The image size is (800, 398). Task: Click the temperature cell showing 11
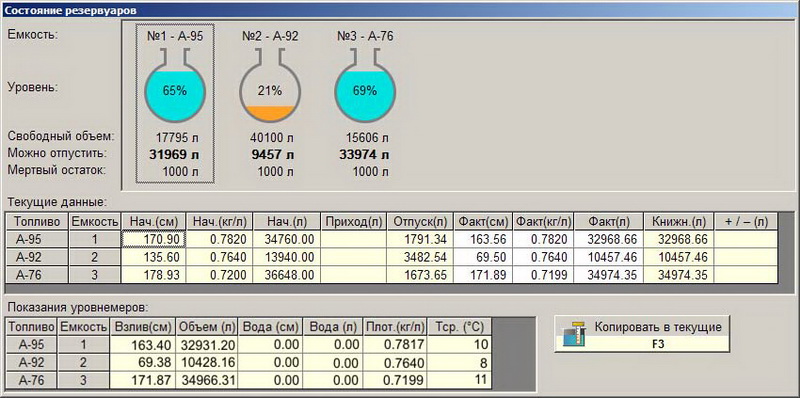[460, 381]
